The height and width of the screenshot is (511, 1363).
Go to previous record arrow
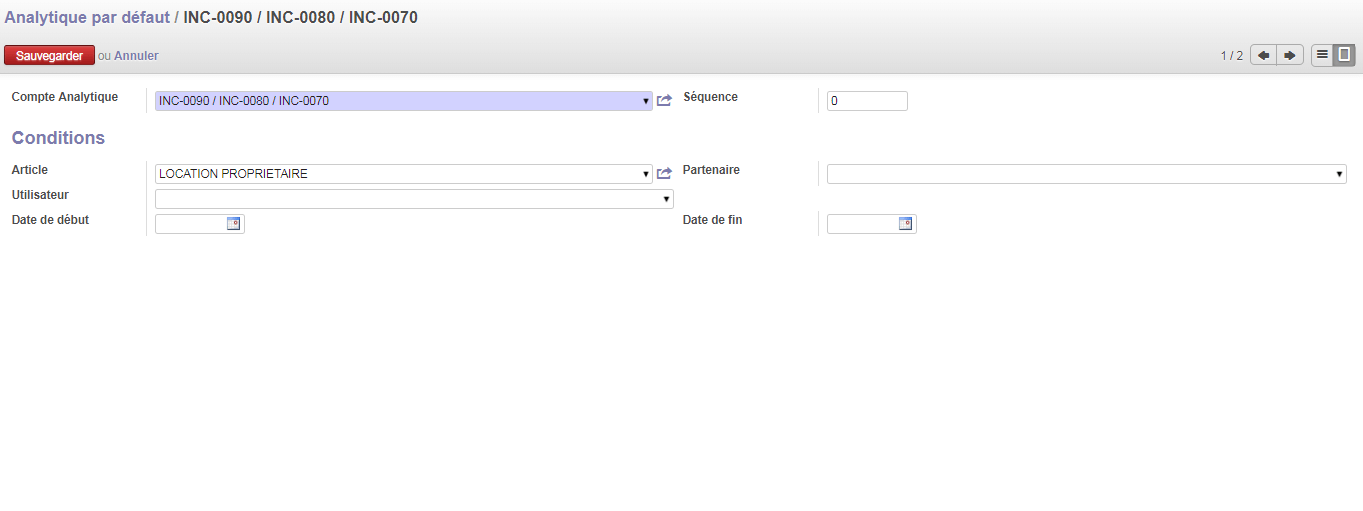click(1264, 55)
